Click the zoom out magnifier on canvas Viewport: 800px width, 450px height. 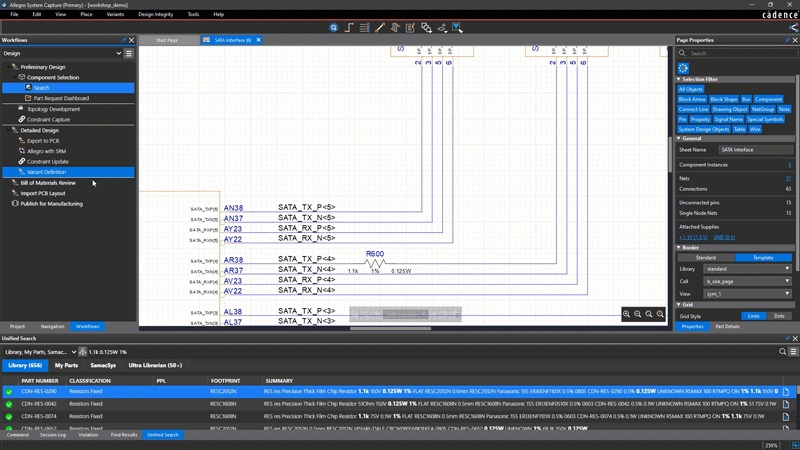[x=638, y=314]
